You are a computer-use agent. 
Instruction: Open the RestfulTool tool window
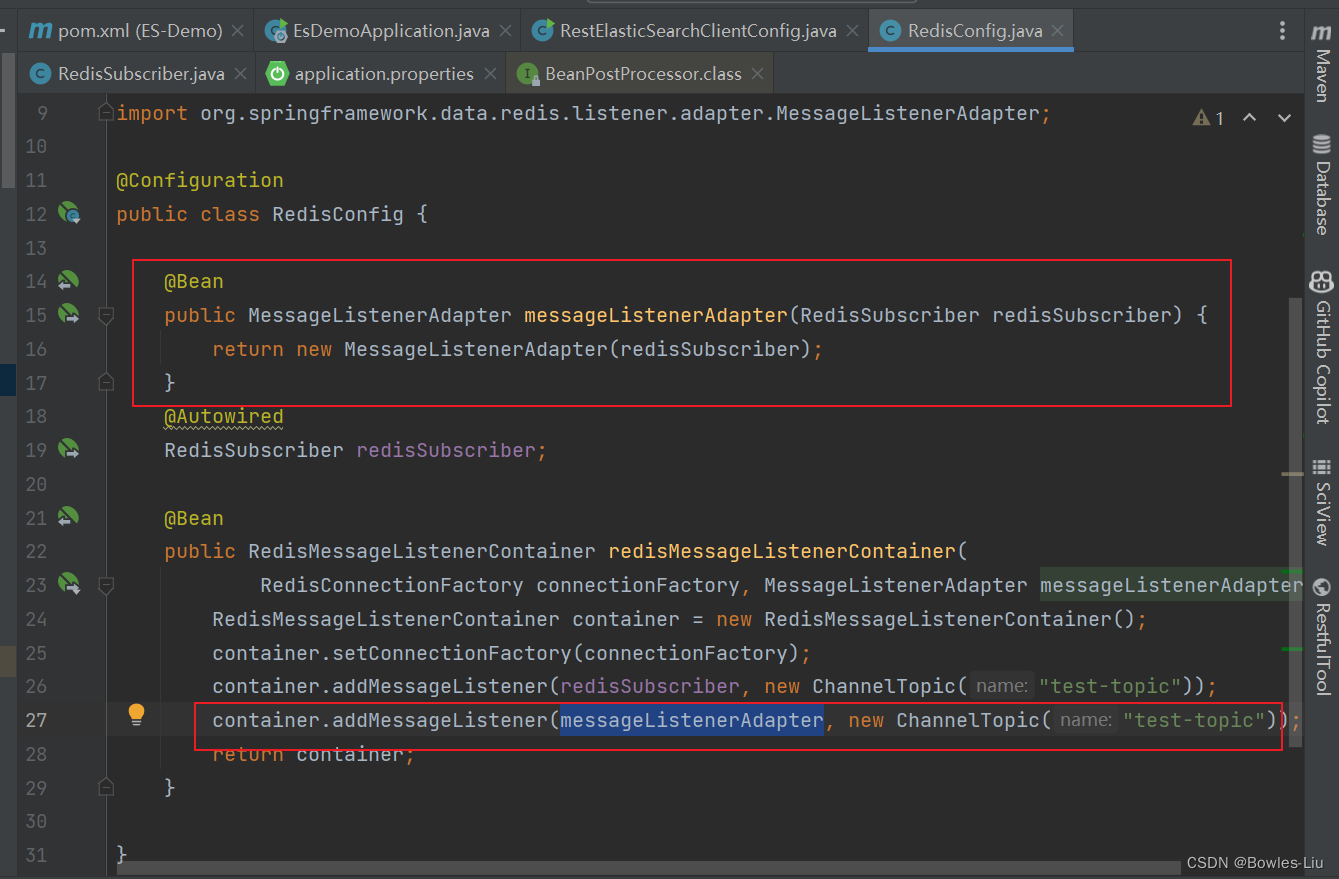pos(1321,636)
